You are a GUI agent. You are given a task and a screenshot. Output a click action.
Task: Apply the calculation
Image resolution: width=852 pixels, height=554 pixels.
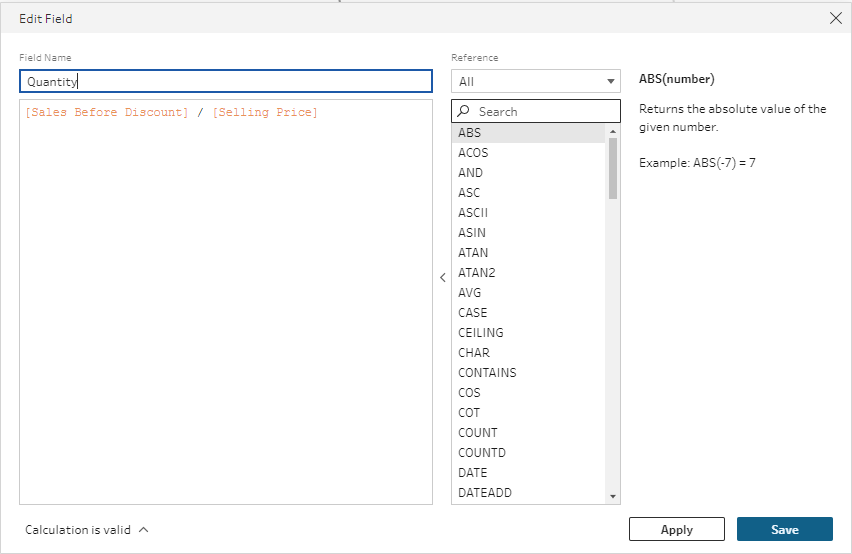coord(676,529)
